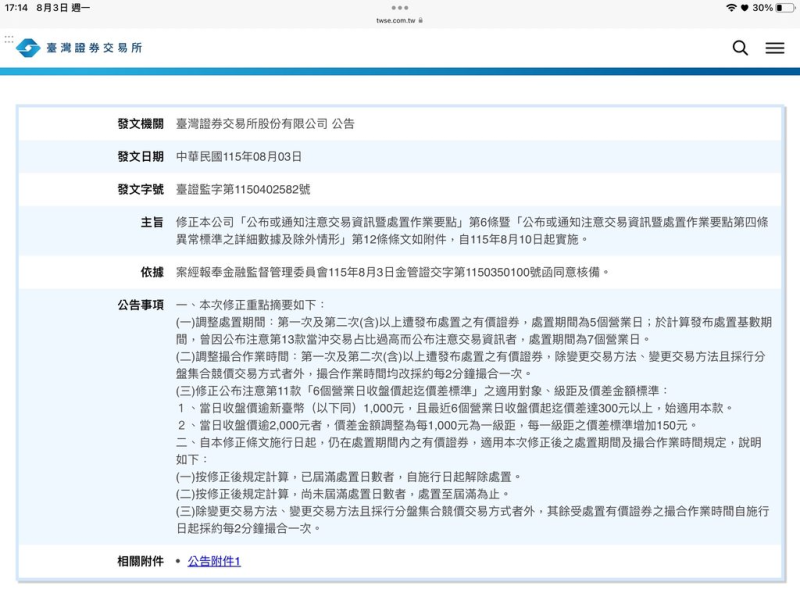
Task: Tap the Wi-Fi status icon
Action: pyautogui.click(x=731, y=8)
